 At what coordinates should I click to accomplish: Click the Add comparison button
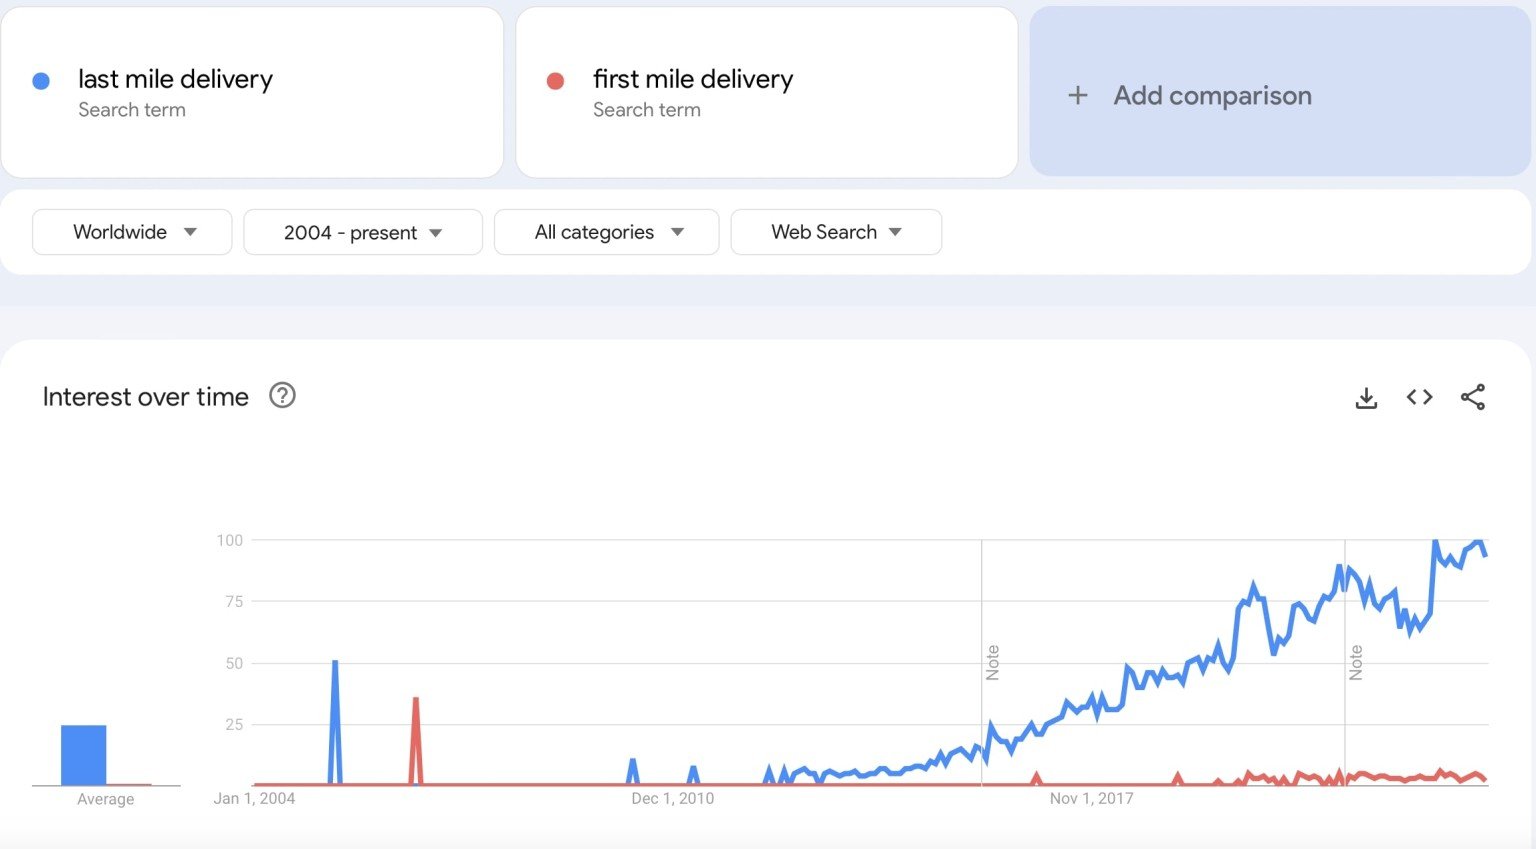point(1212,95)
